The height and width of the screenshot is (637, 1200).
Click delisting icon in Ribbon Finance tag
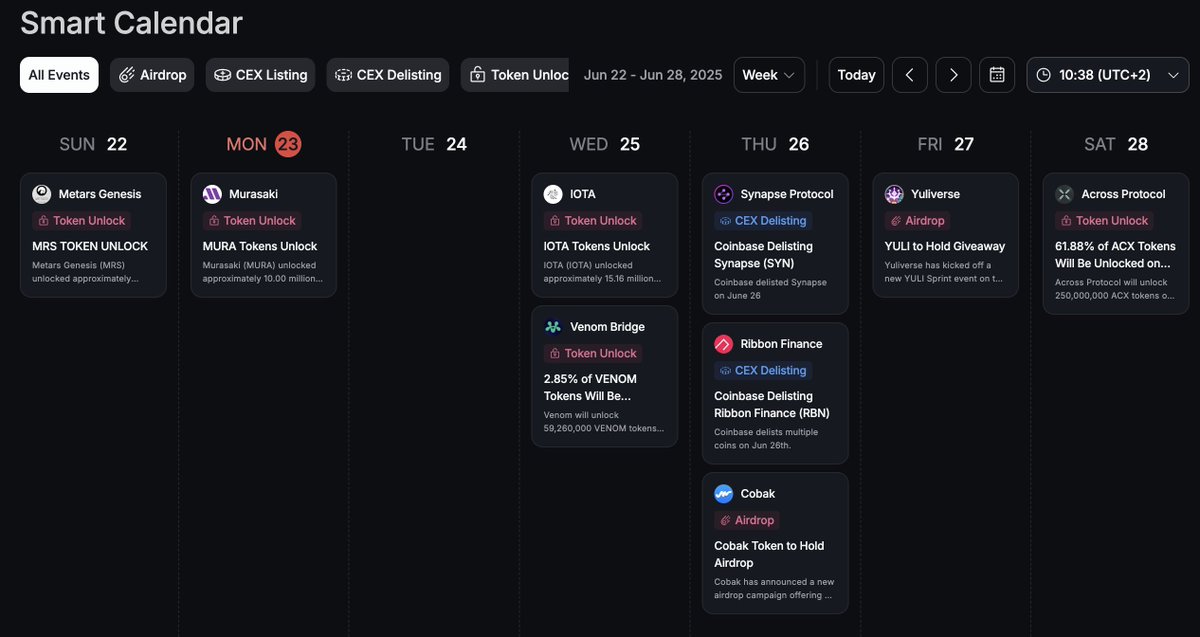coord(725,371)
